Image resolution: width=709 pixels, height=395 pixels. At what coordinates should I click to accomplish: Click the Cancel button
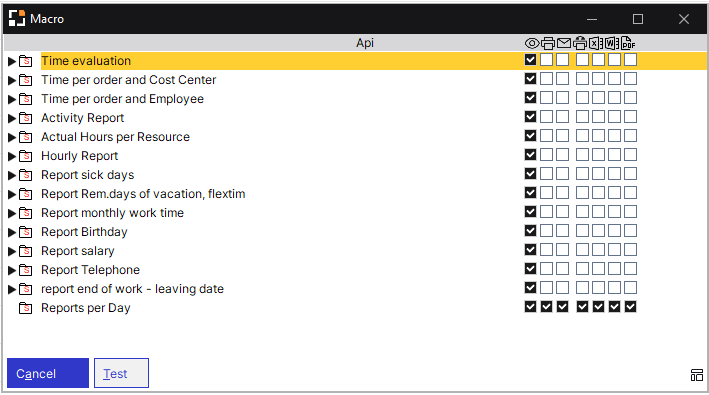48,373
